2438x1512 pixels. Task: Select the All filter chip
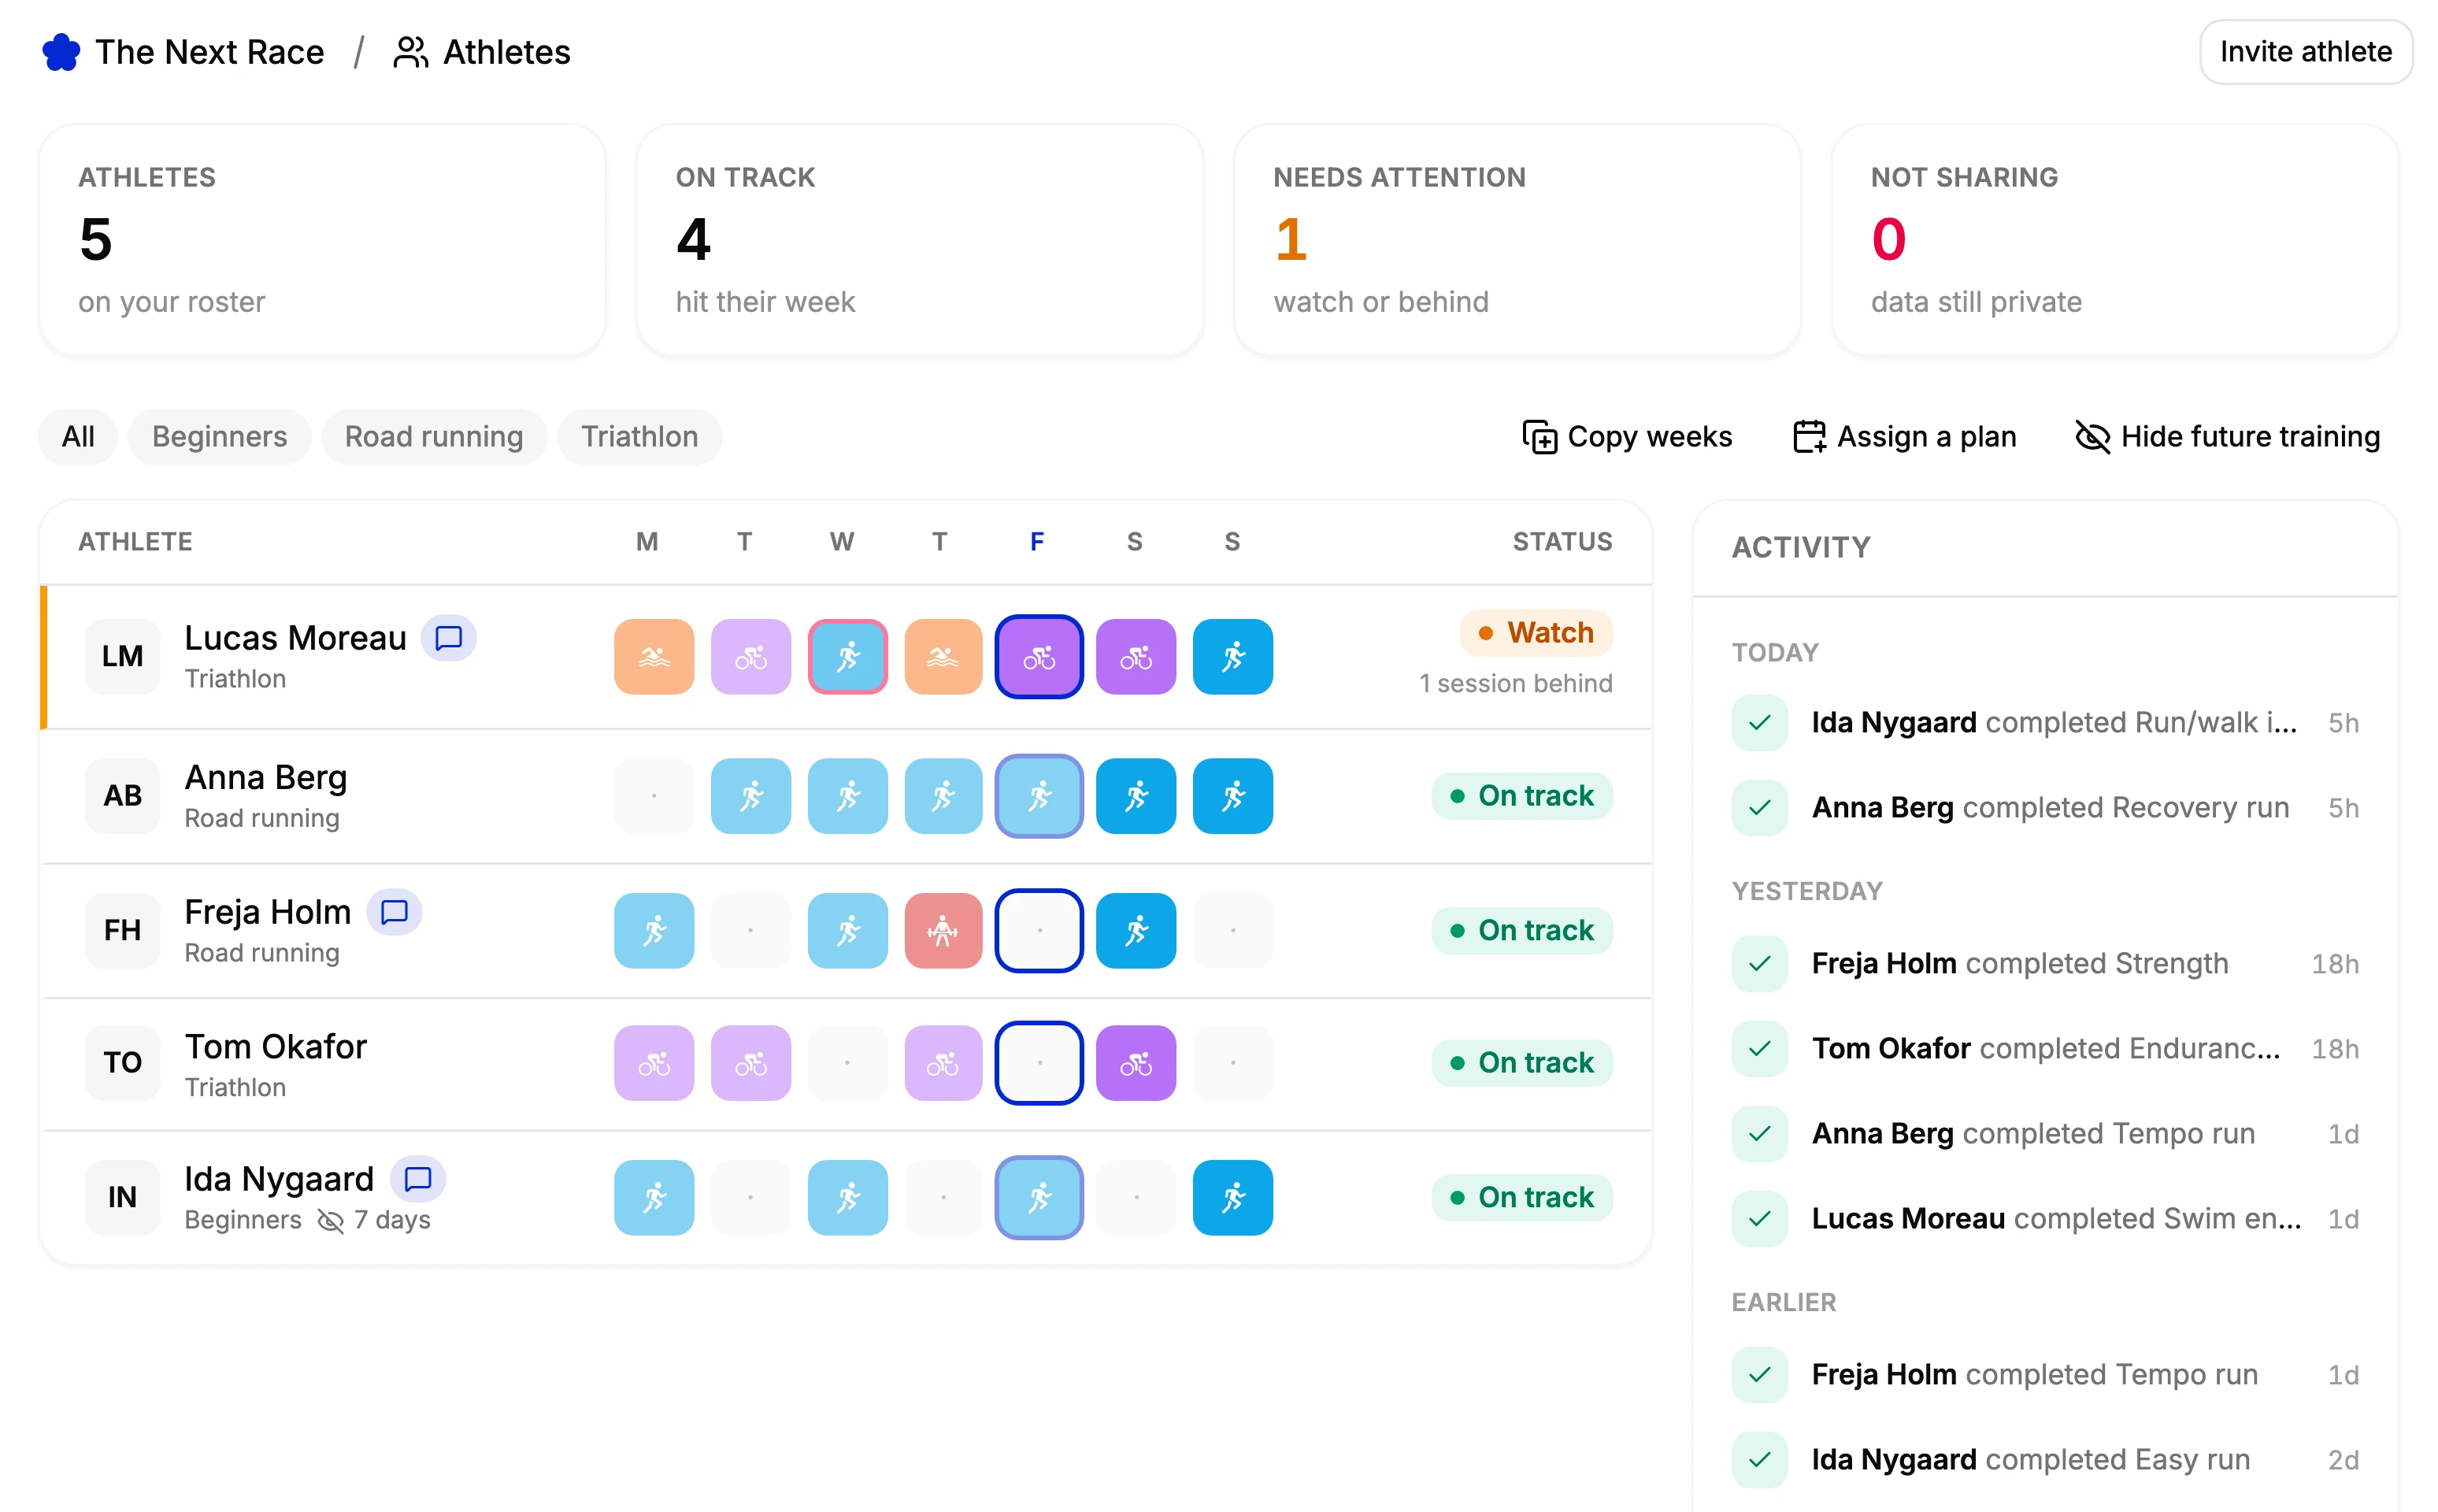[78, 437]
